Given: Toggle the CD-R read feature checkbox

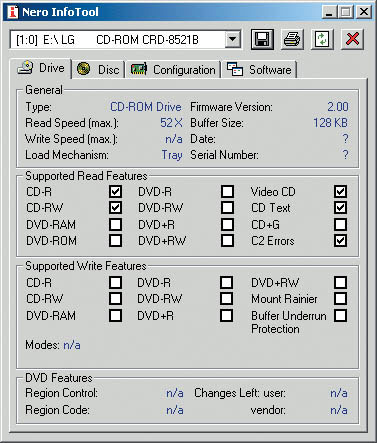Looking at the screenshot, I should (116, 192).
